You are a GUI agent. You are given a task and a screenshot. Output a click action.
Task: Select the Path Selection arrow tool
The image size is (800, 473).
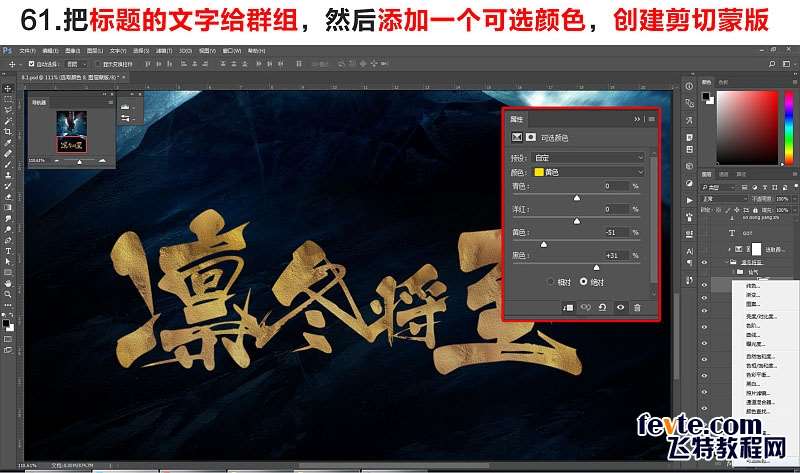coord(8,262)
